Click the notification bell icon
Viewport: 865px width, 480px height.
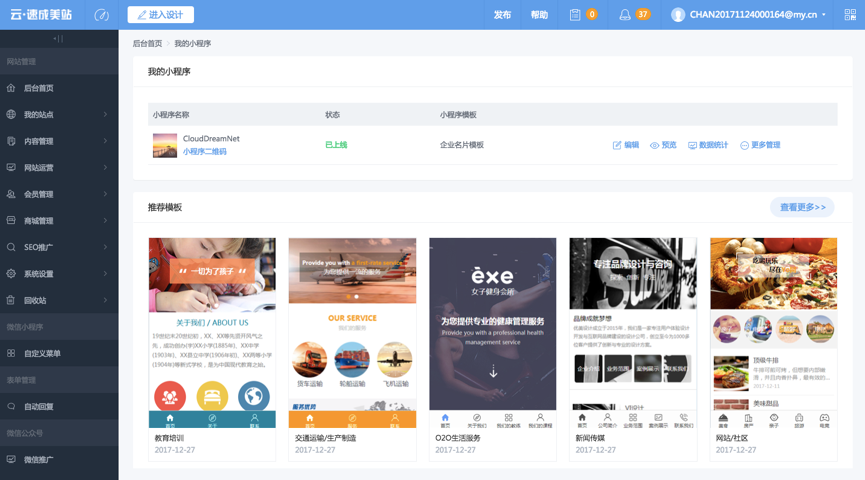point(624,15)
